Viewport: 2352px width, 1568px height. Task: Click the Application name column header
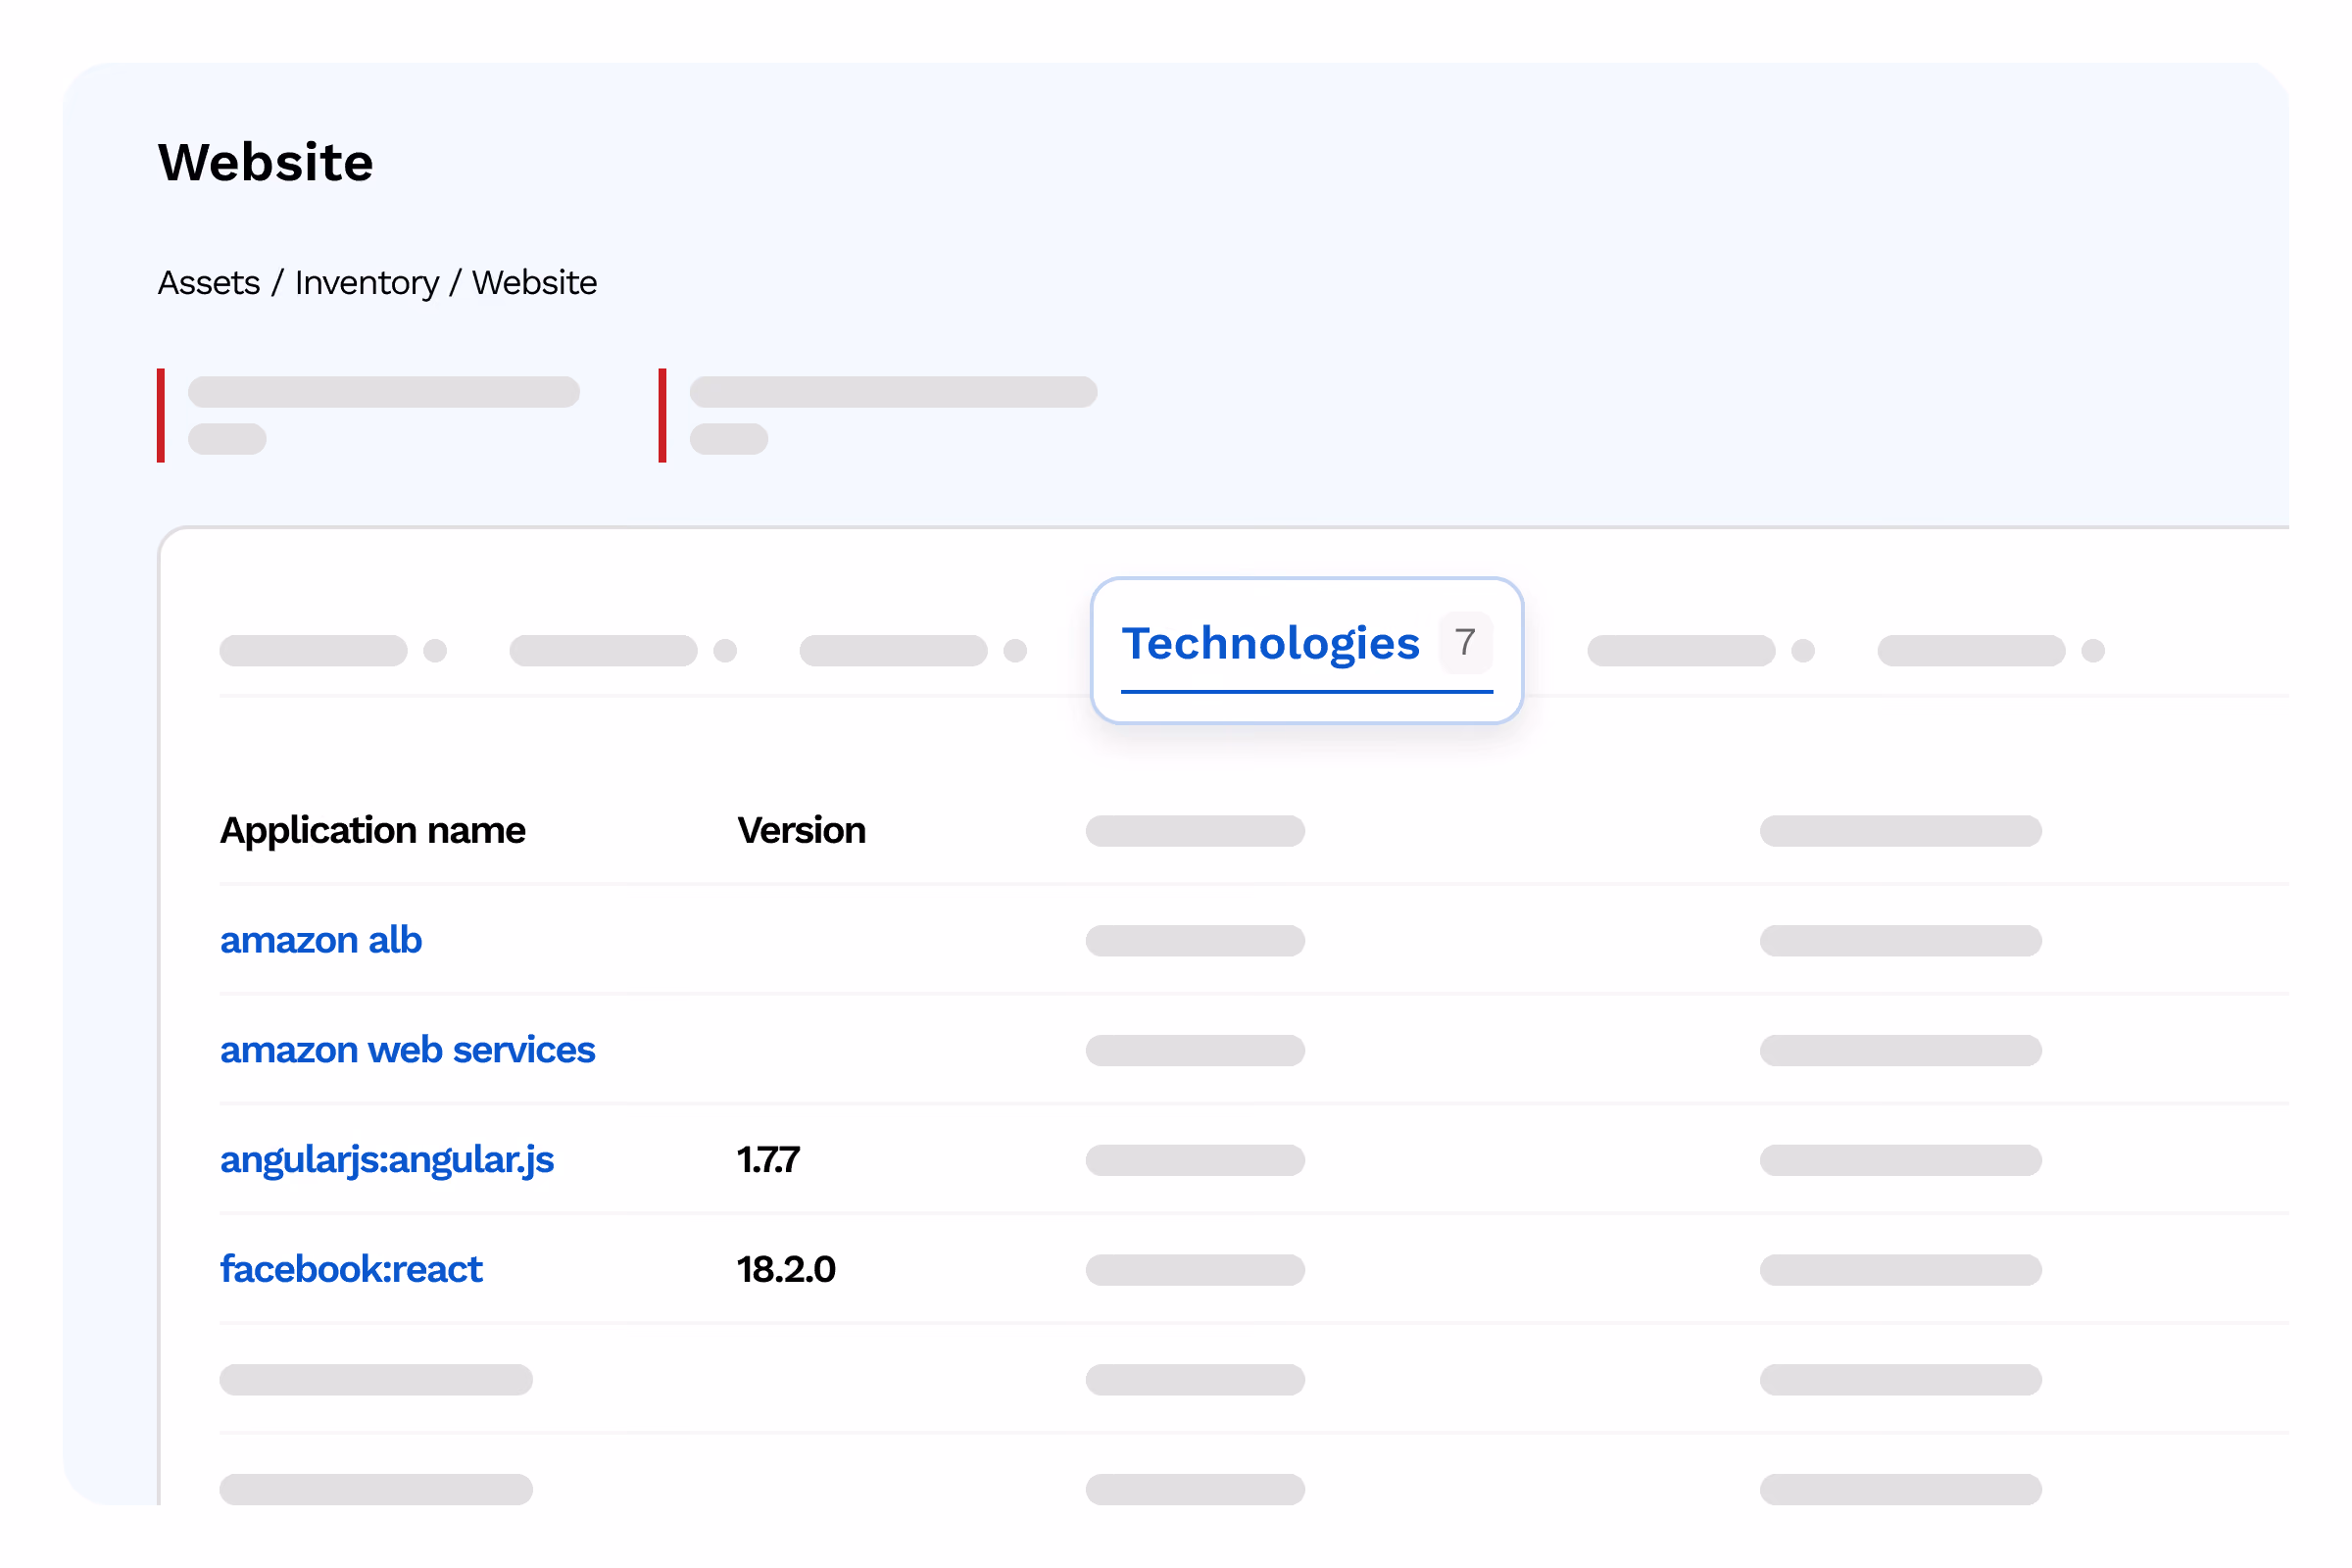point(373,831)
